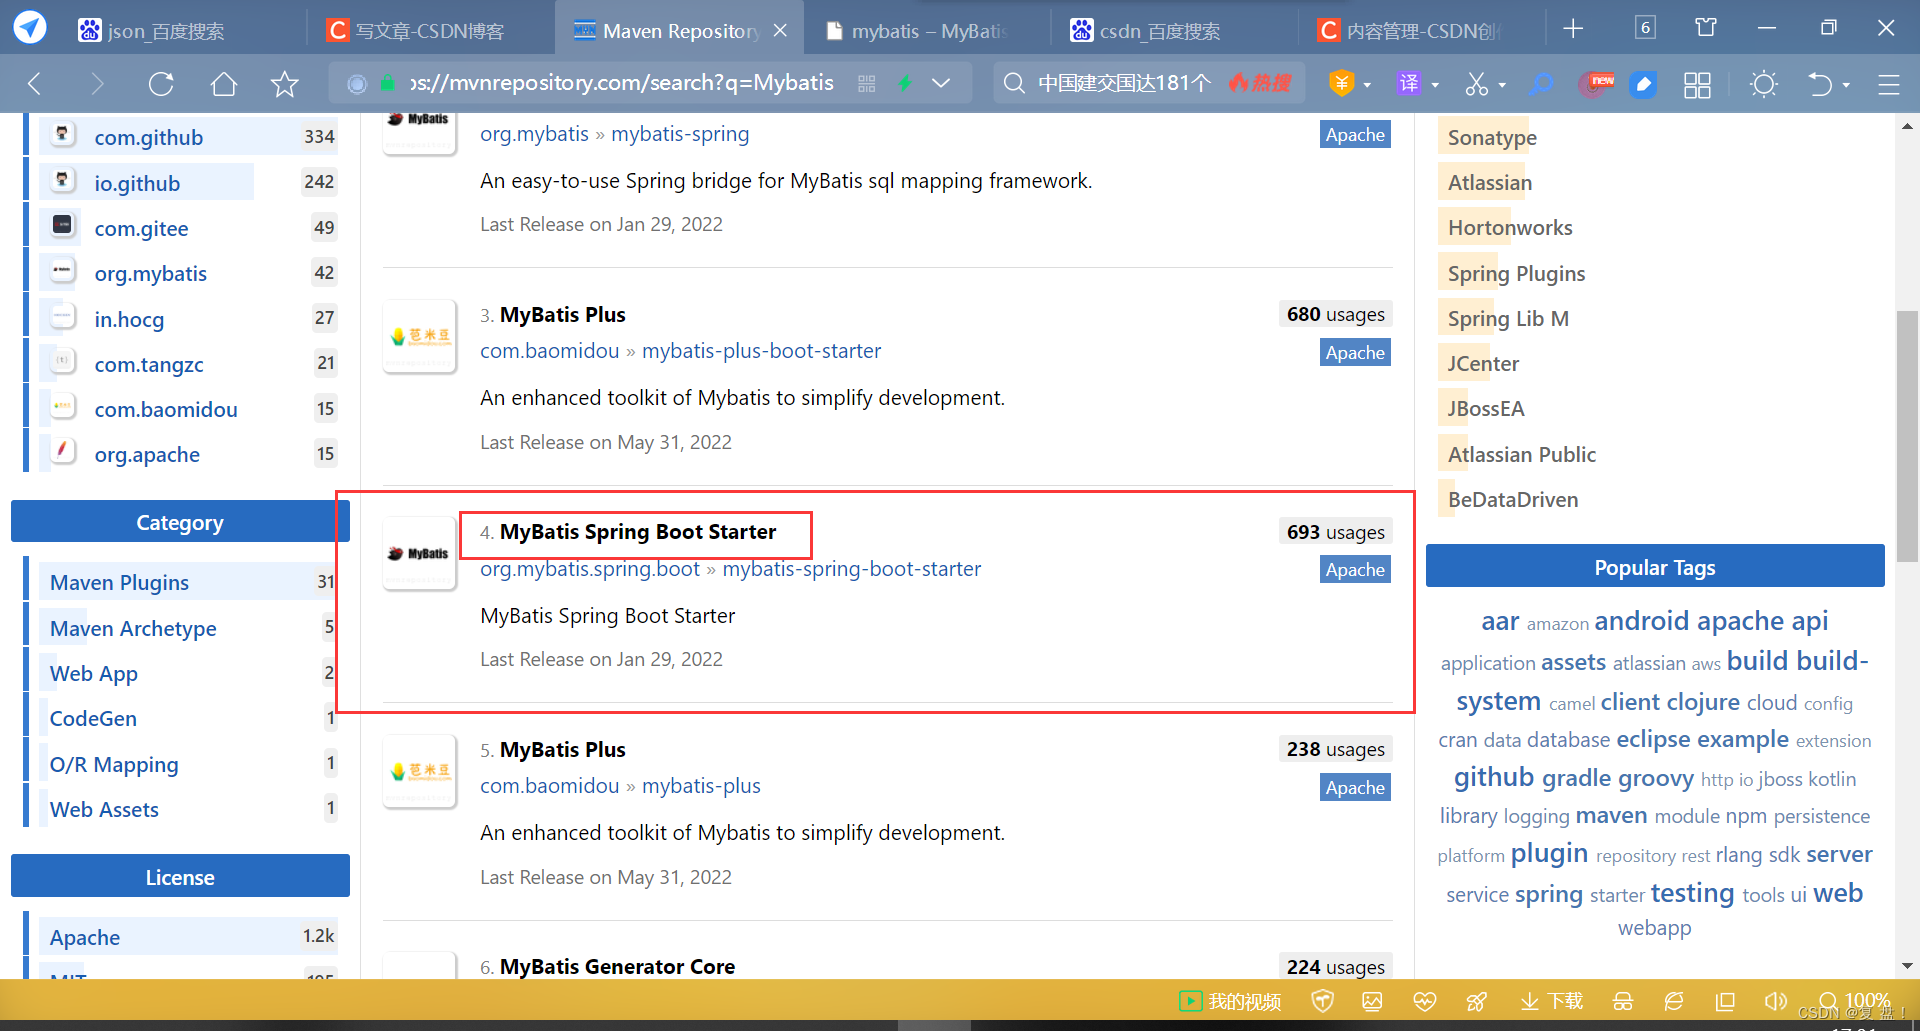Click the browser forward arrow

(x=97, y=84)
